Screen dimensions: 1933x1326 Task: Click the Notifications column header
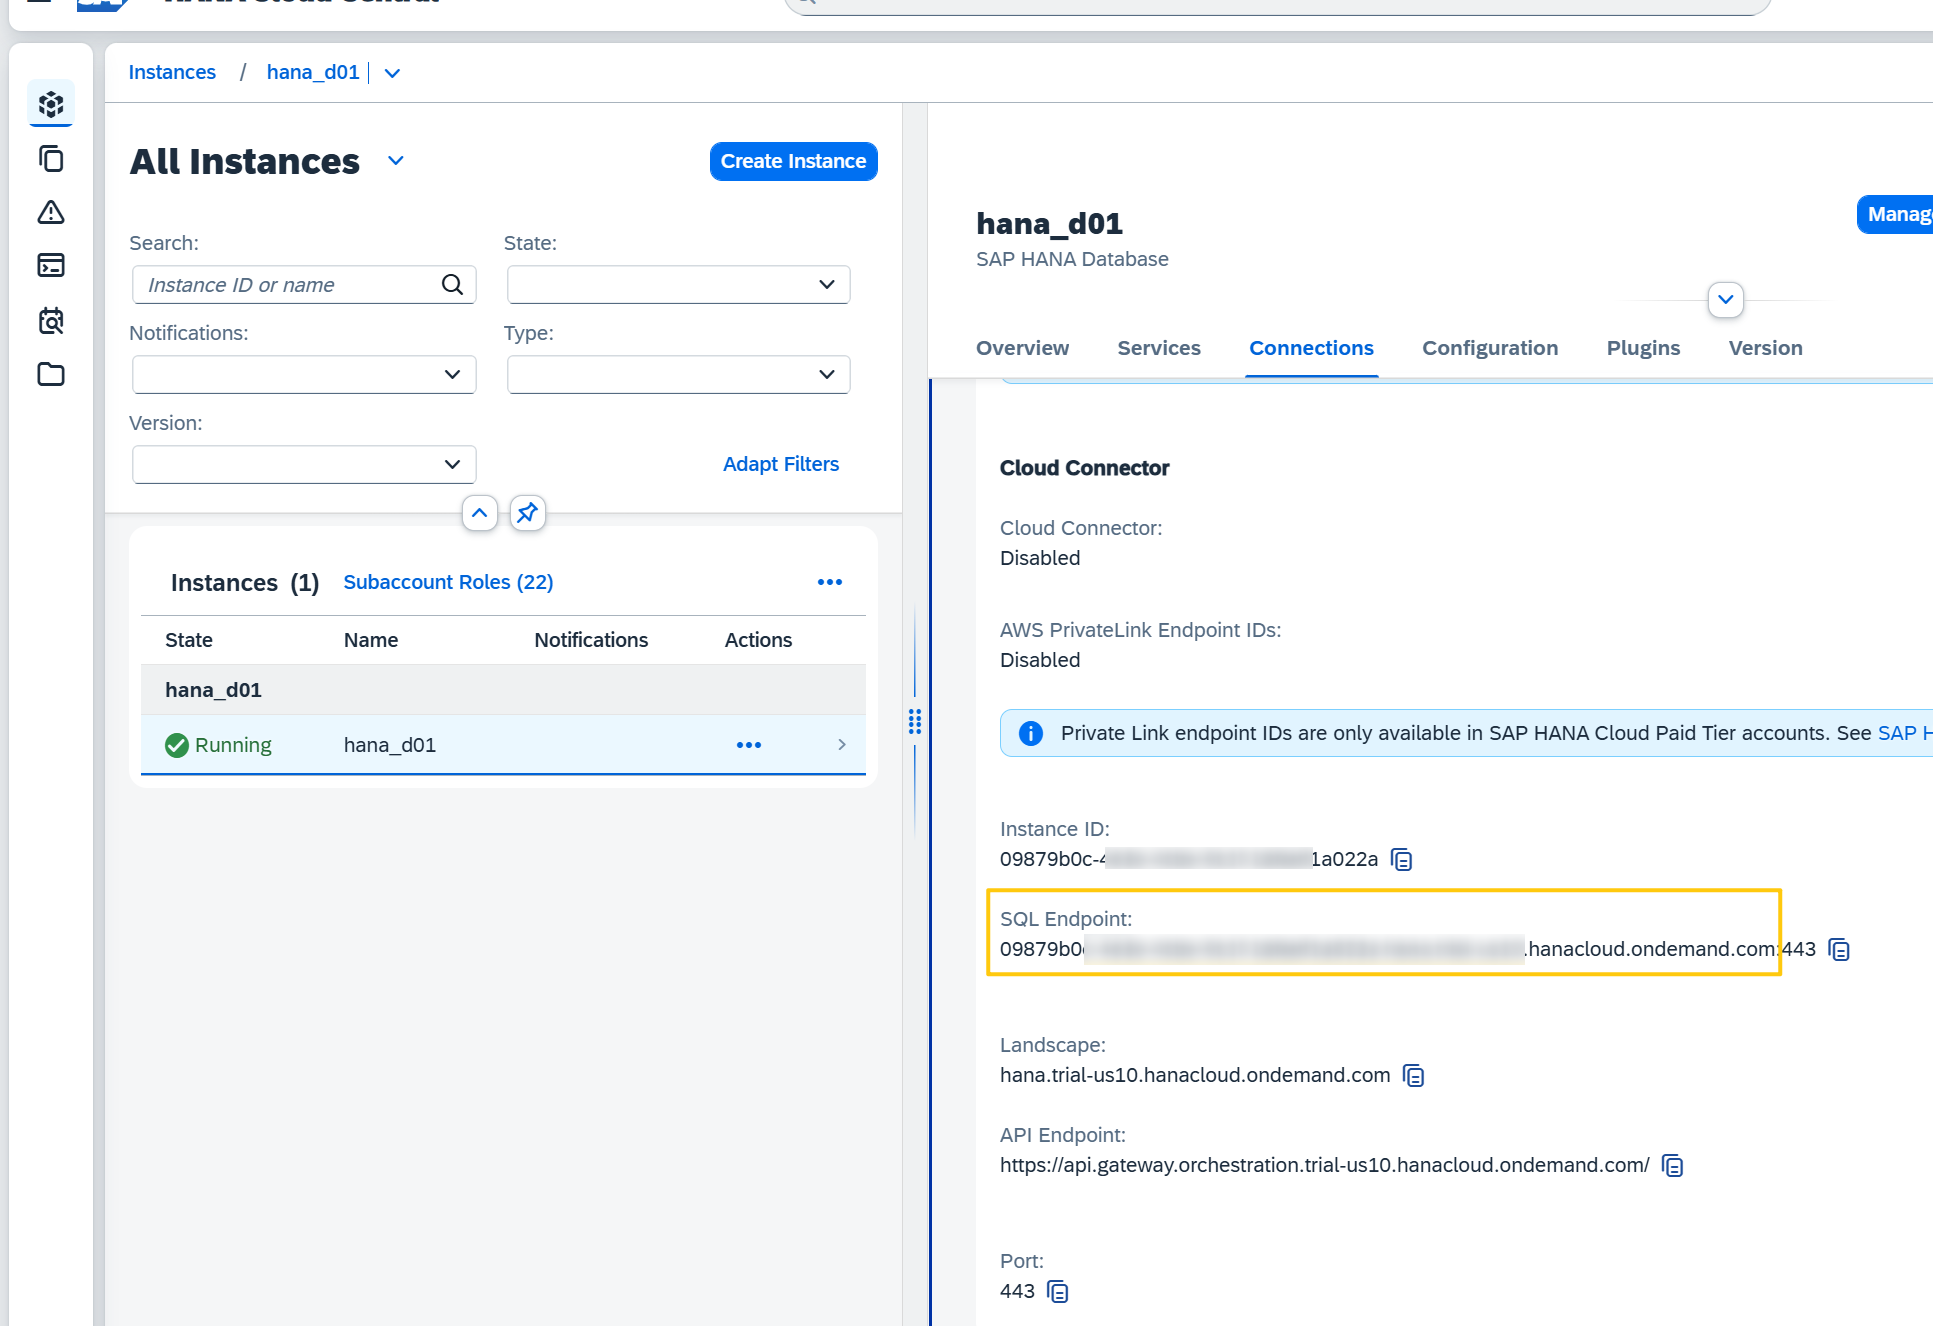tap(591, 641)
